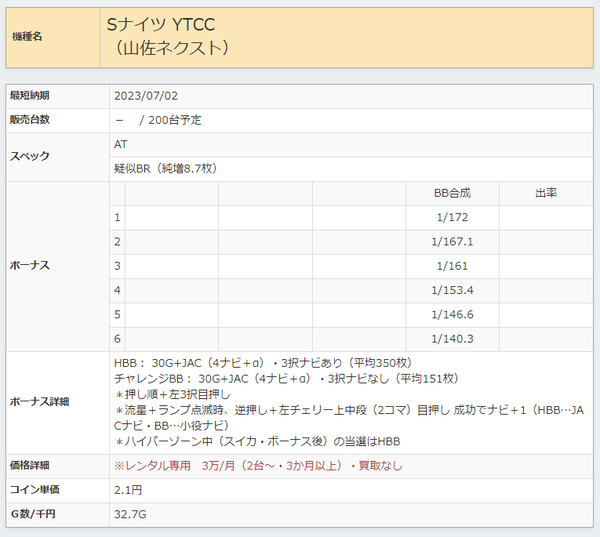Click the '価格詳細' row label
This screenshot has width=600, height=537.
29,465
